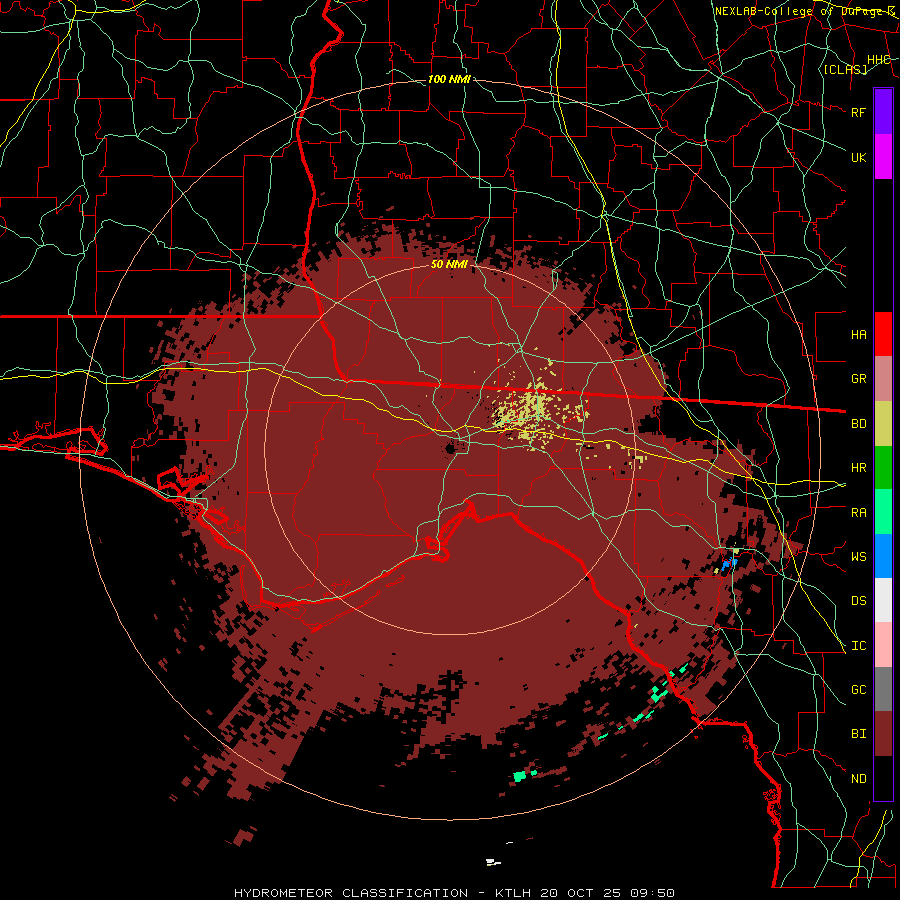Click the gray GC legend swatch

pyautogui.click(x=883, y=689)
